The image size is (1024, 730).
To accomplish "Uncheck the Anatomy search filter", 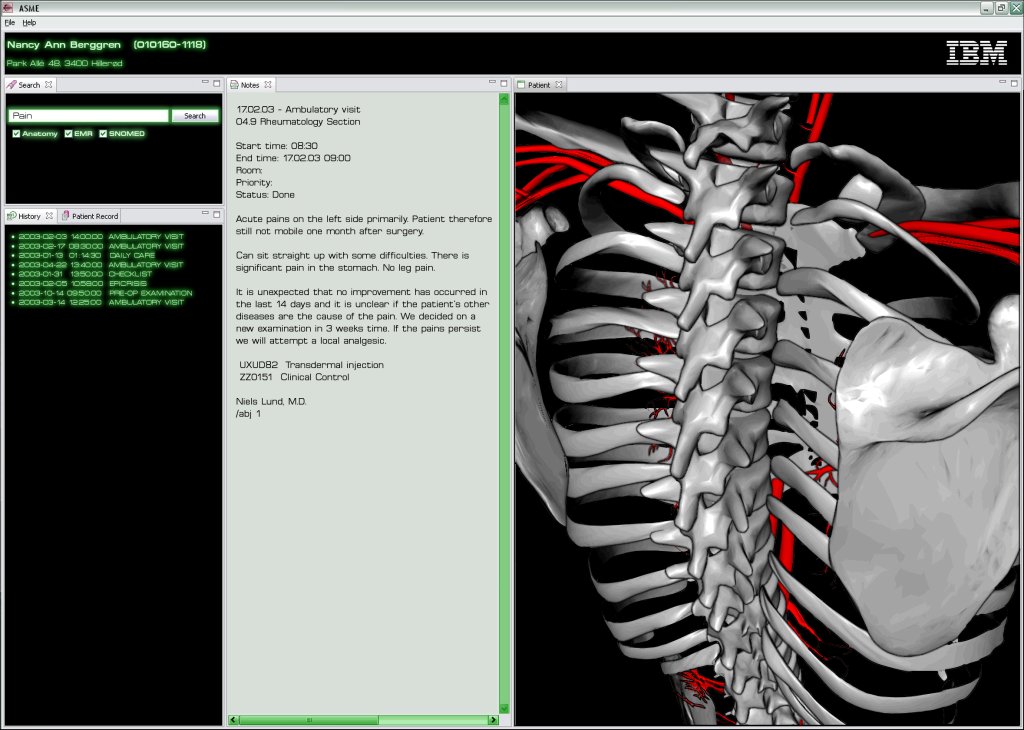I will (16, 134).
